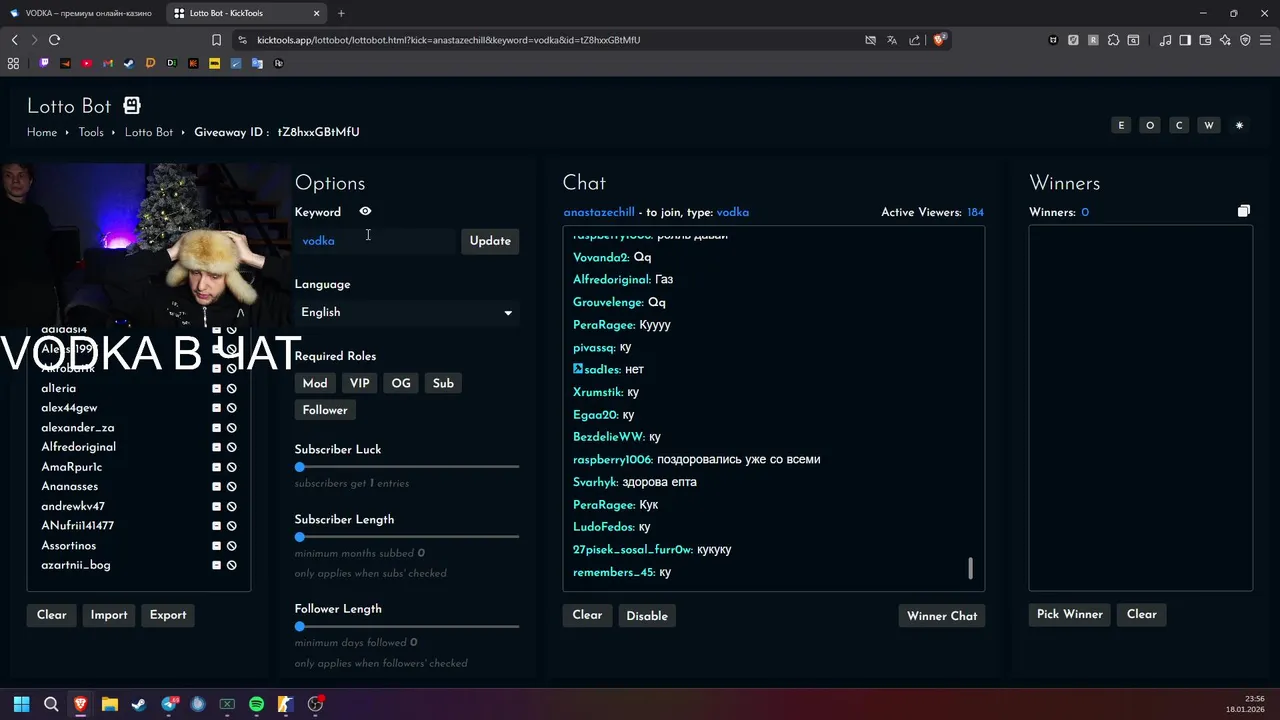This screenshot has width=1280, height=720.
Task: Go to Lotto Bot in breadcrumb
Action: [149, 132]
